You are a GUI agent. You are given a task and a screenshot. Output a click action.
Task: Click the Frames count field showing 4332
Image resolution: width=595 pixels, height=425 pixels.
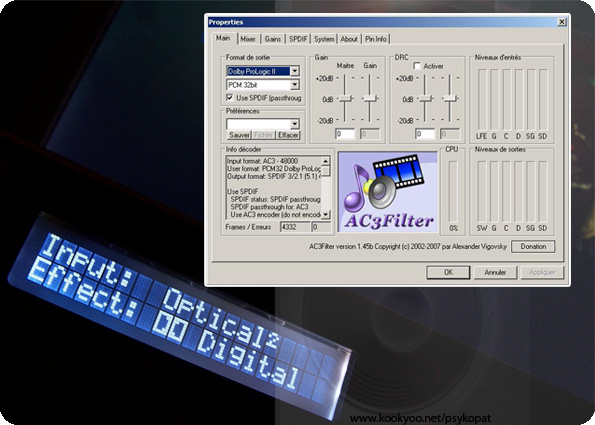(x=295, y=227)
